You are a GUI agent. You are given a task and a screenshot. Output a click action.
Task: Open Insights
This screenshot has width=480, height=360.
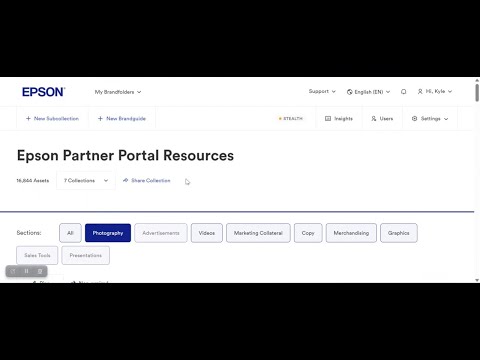[339, 119]
